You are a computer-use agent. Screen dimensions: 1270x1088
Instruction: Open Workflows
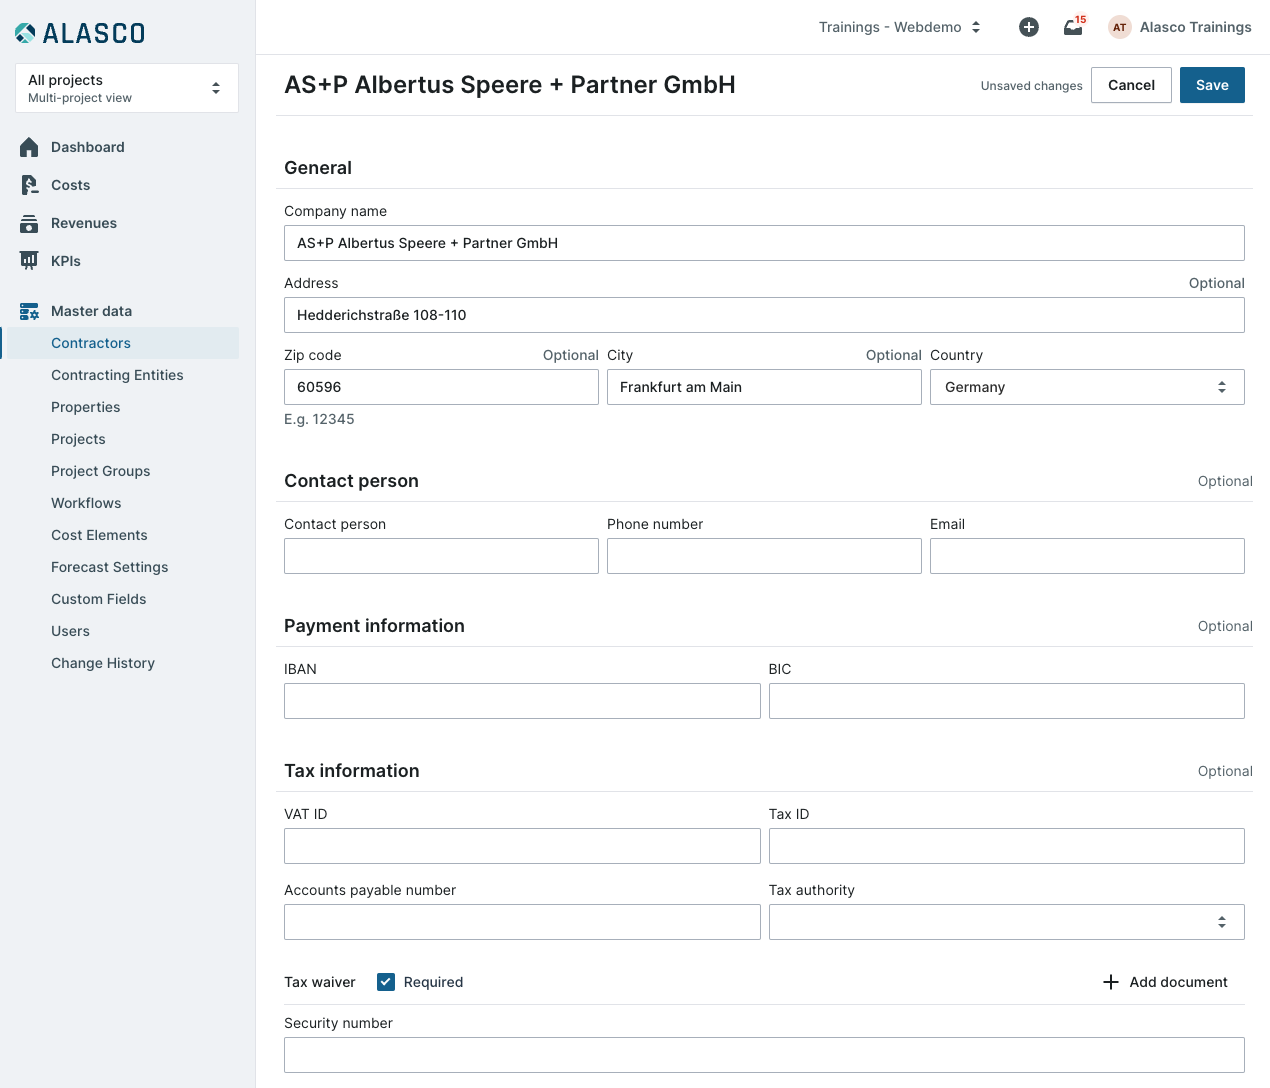pos(86,503)
